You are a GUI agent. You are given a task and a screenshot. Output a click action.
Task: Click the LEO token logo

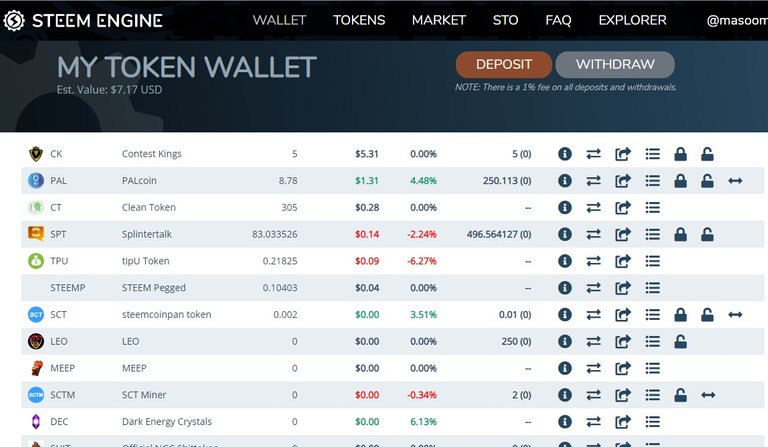pyautogui.click(x=36, y=341)
